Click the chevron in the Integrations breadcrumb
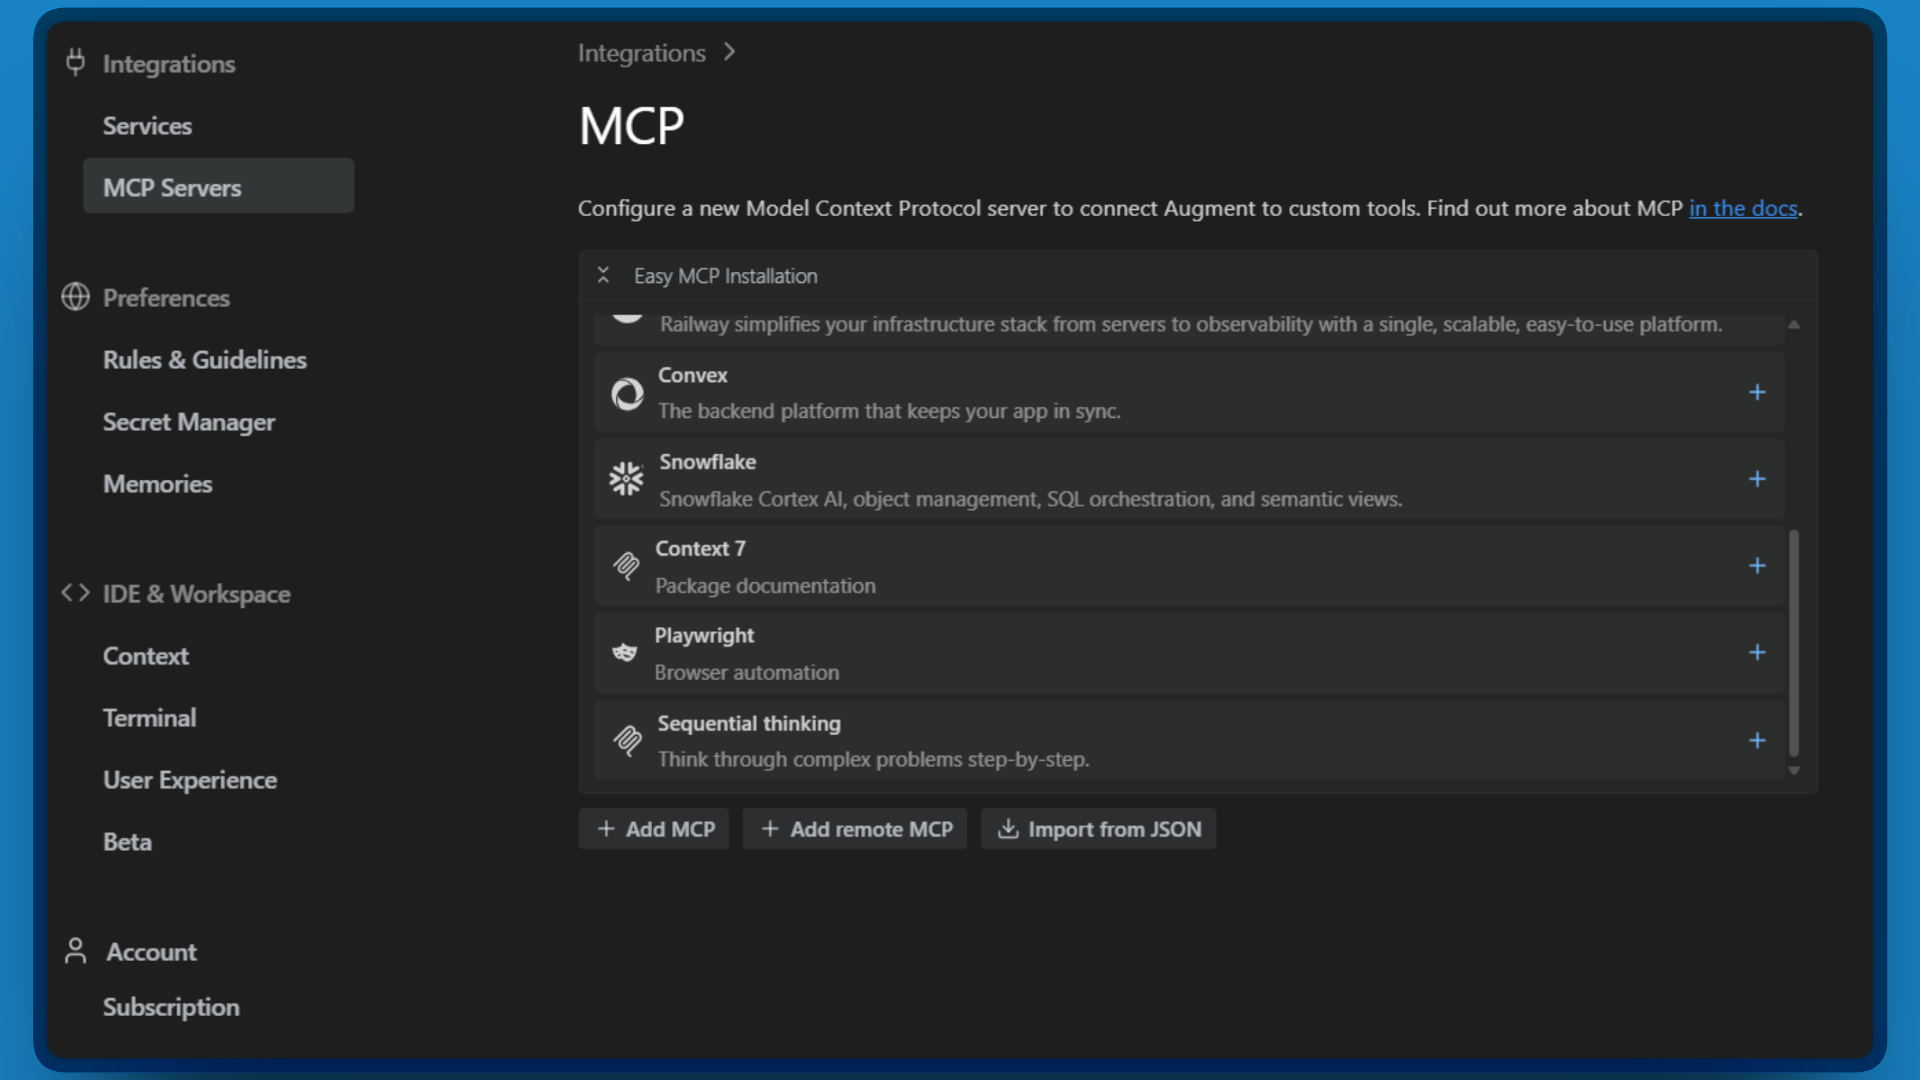The height and width of the screenshot is (1080, 1920). coord(731,51)
